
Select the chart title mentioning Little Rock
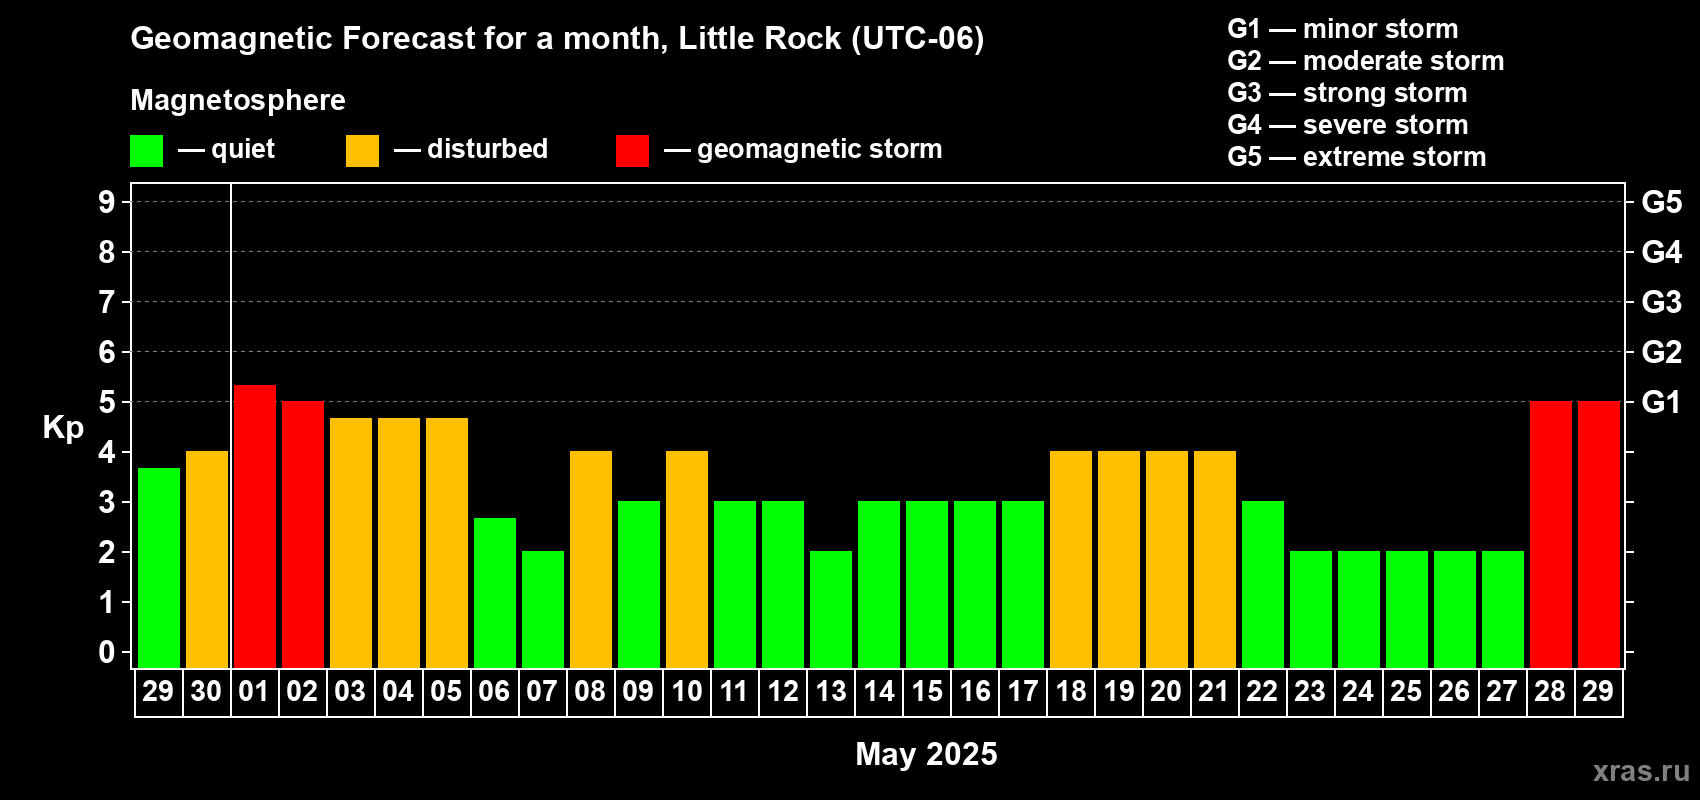[x=557, y=39]
